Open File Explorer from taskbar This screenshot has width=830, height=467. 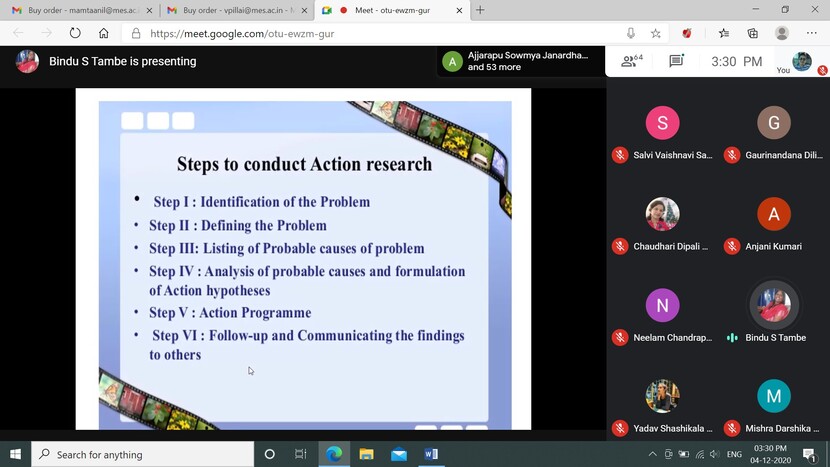[x=367, y=454]
